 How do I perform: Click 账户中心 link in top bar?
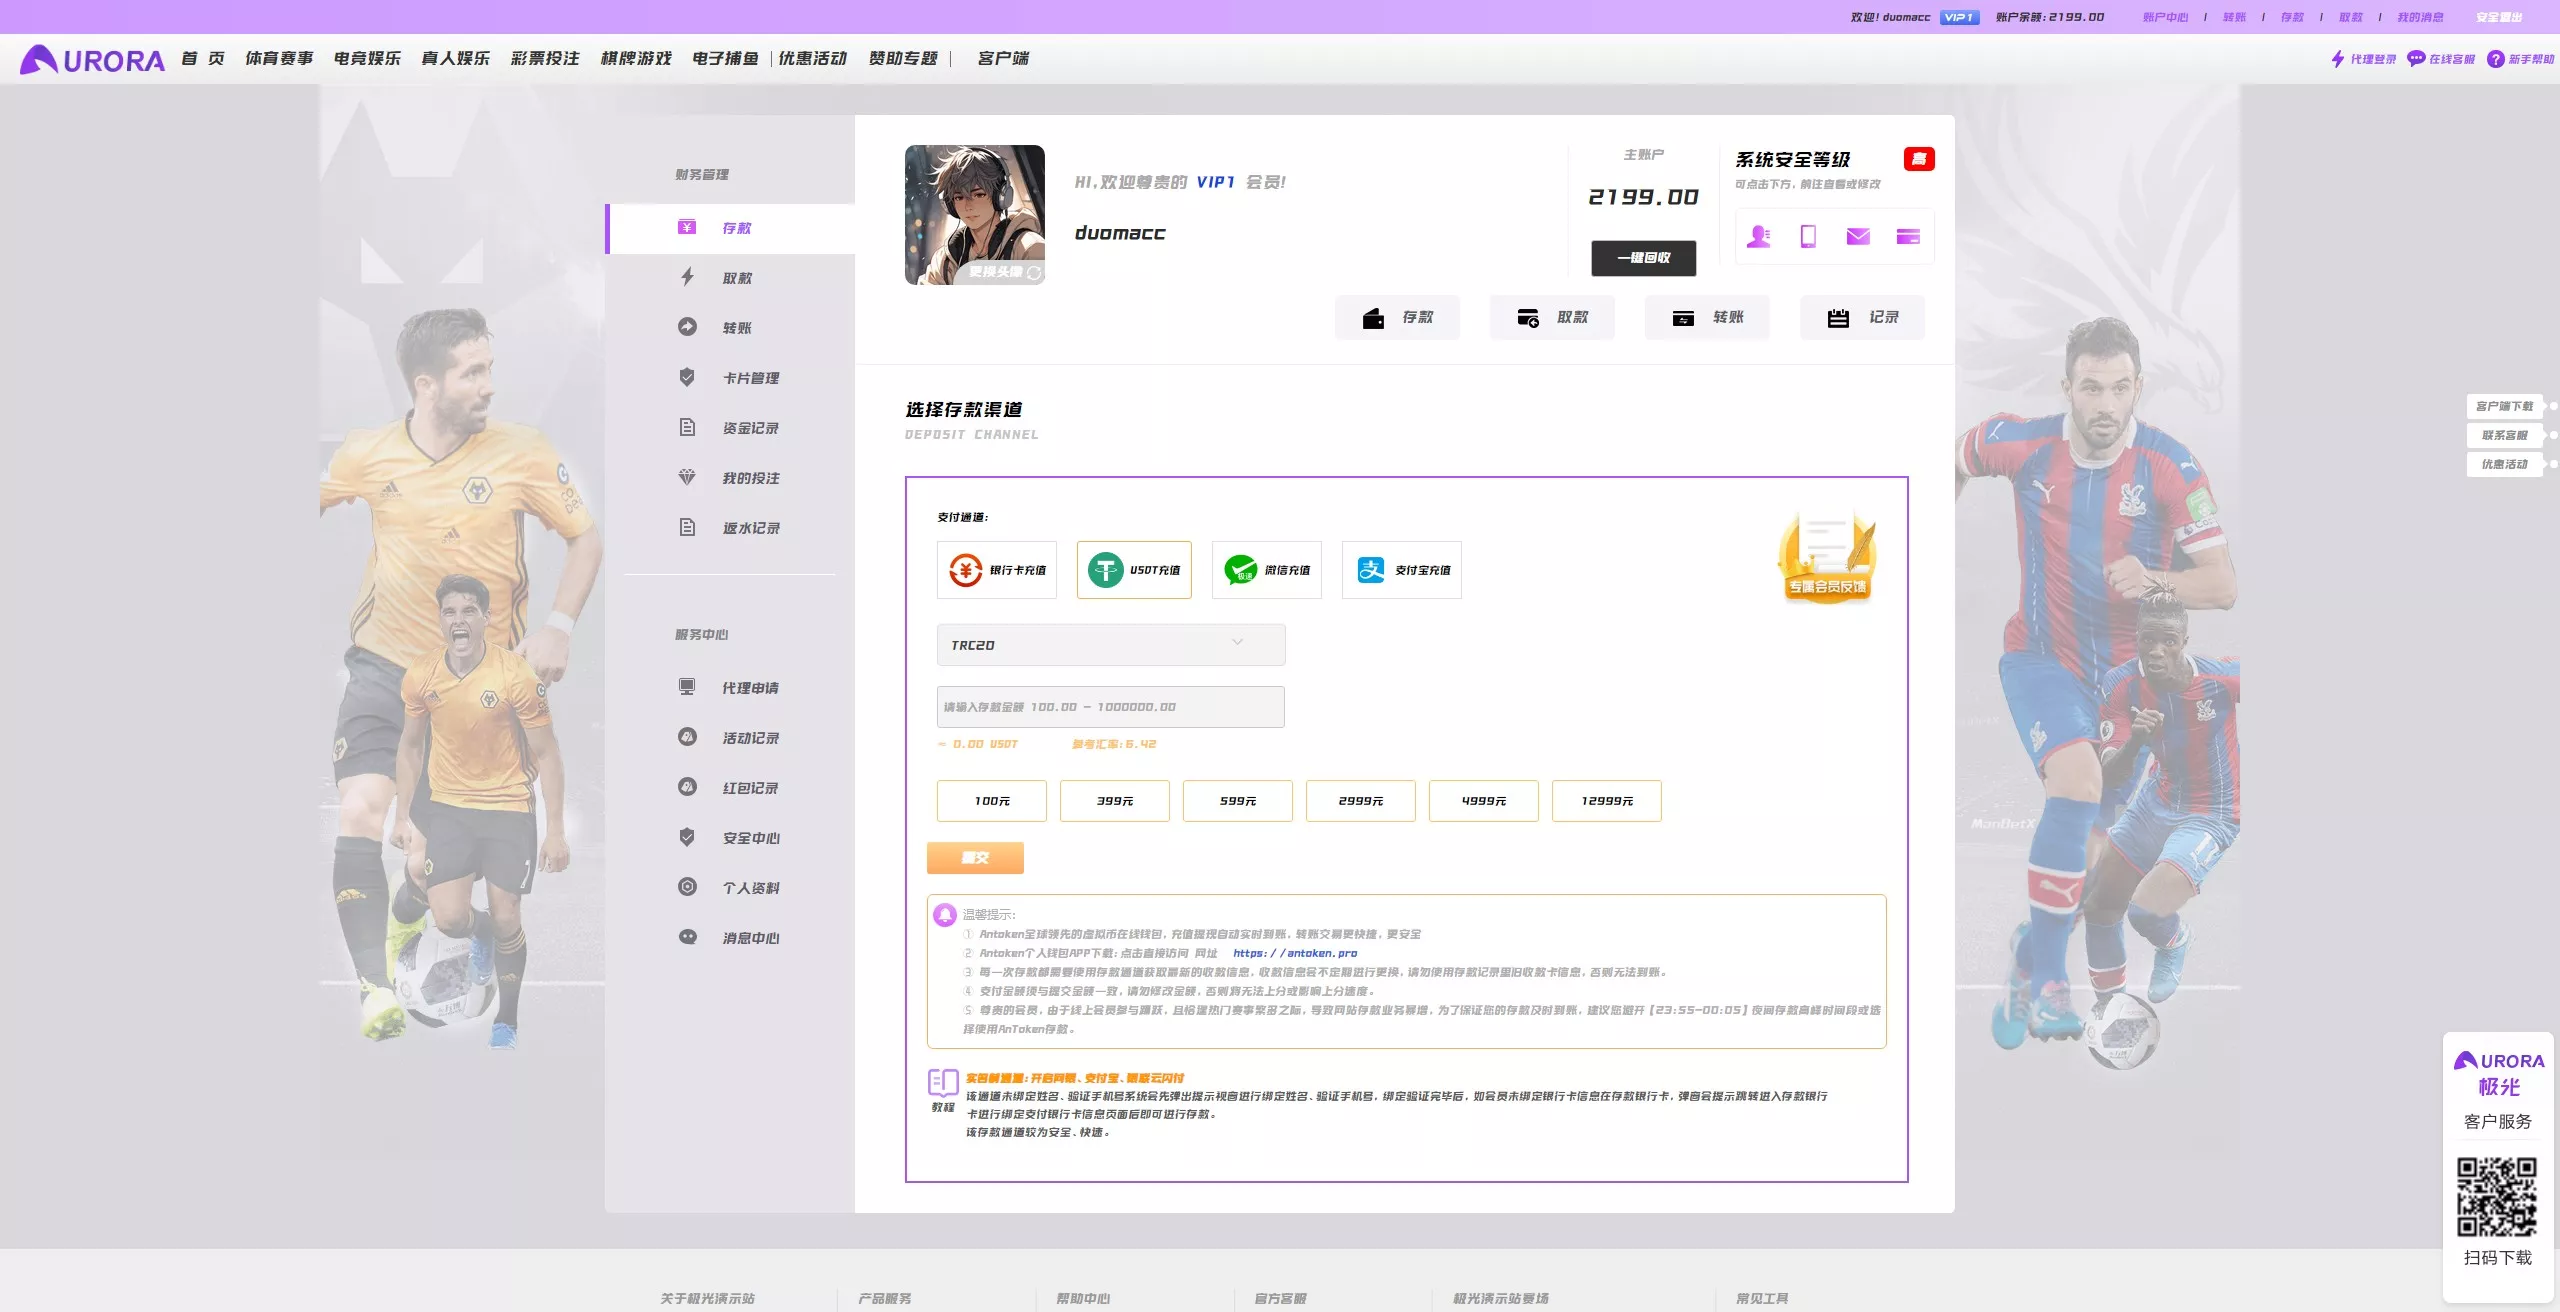[2165, 17]
